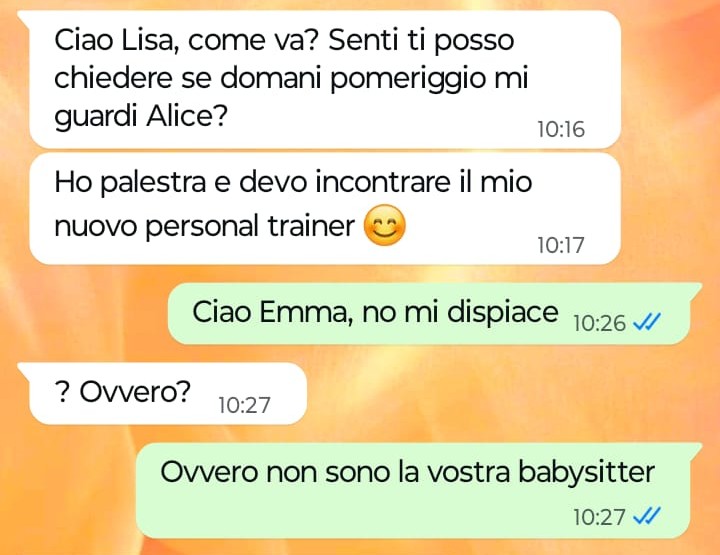720x555 pixels.
Task: Click the word 'dispiace' in the green bubble
Action: [x=503, y=313]
